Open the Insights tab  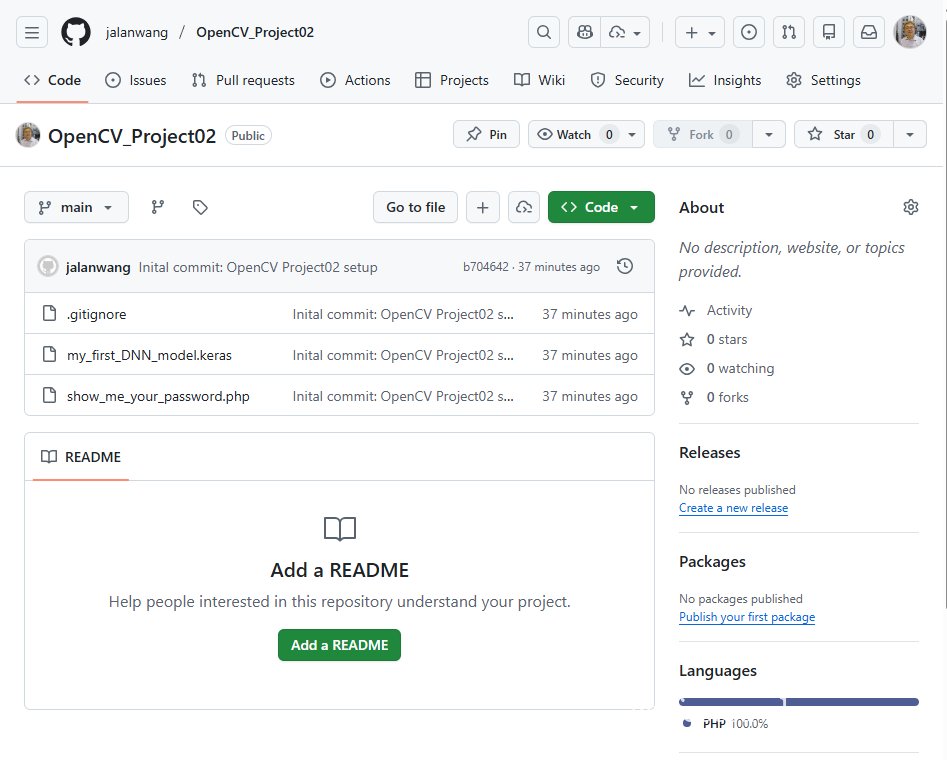click(725, 80)
